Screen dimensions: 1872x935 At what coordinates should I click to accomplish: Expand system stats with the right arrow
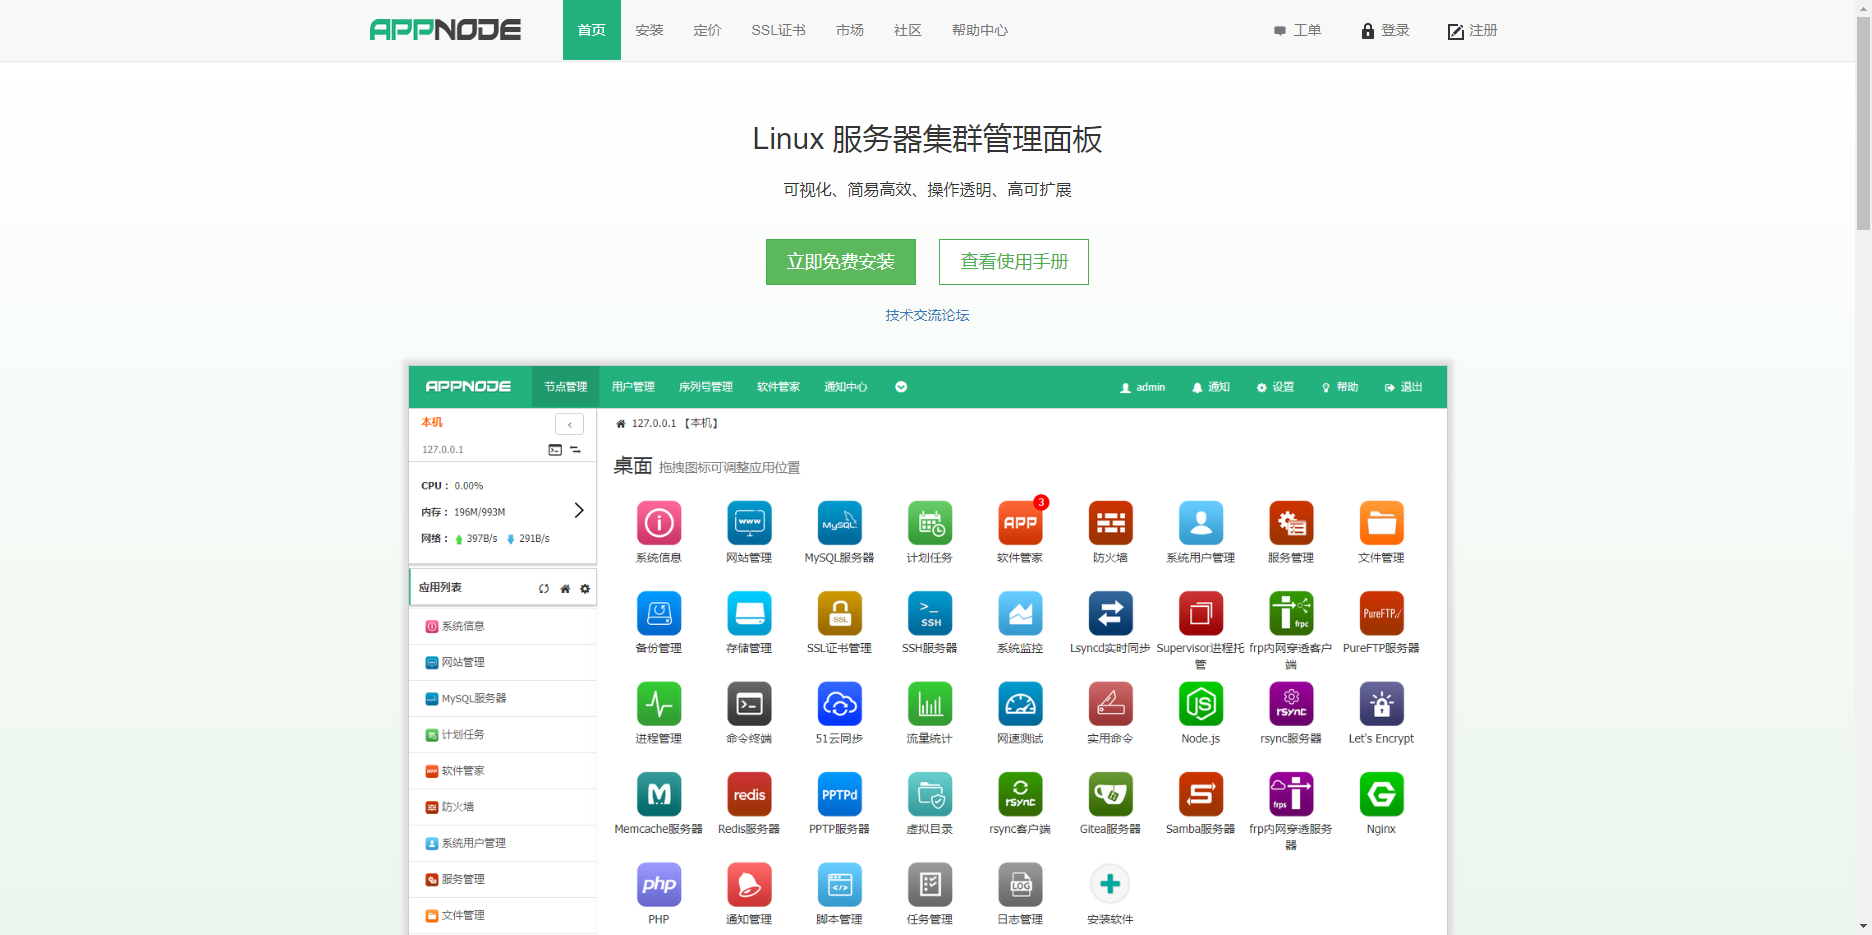pos(578,511)
